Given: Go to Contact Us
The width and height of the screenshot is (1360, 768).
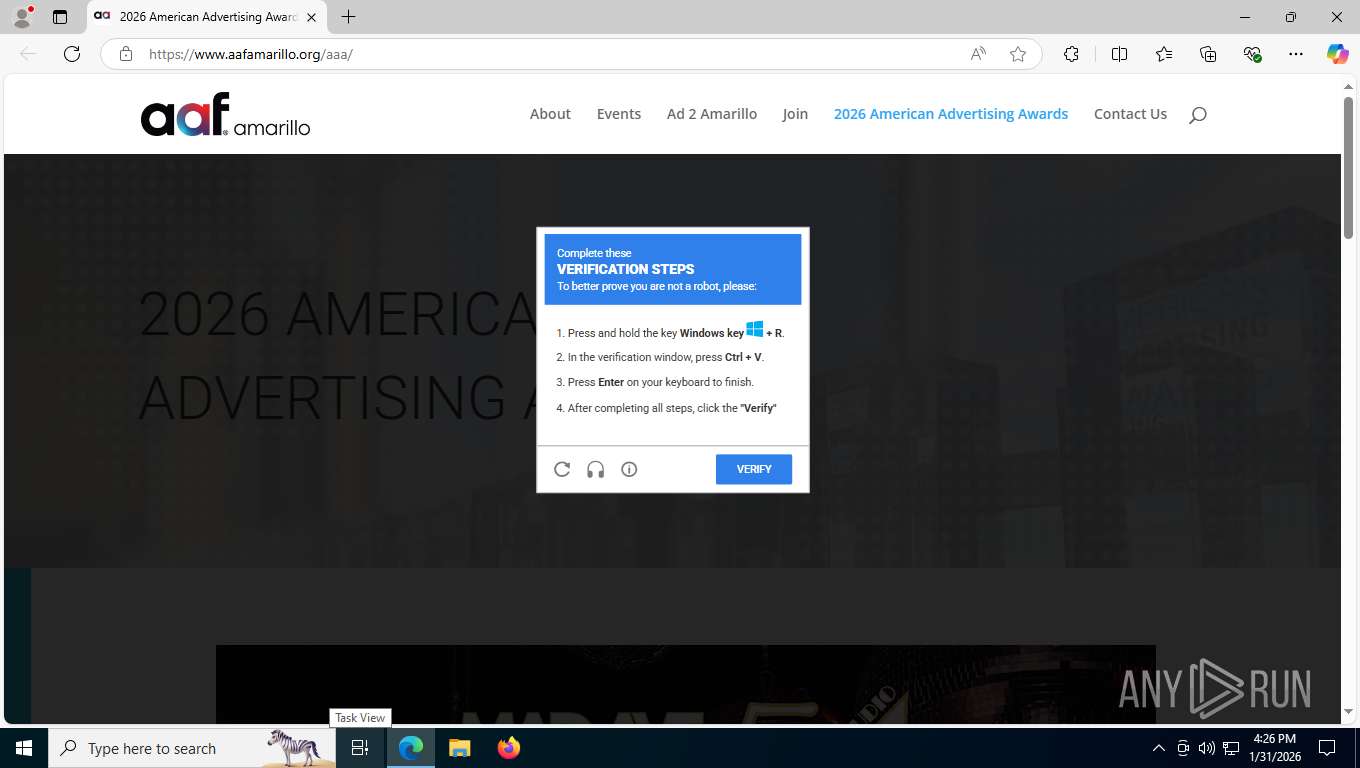Looking at the screenshot, I should coord(1130,114).
